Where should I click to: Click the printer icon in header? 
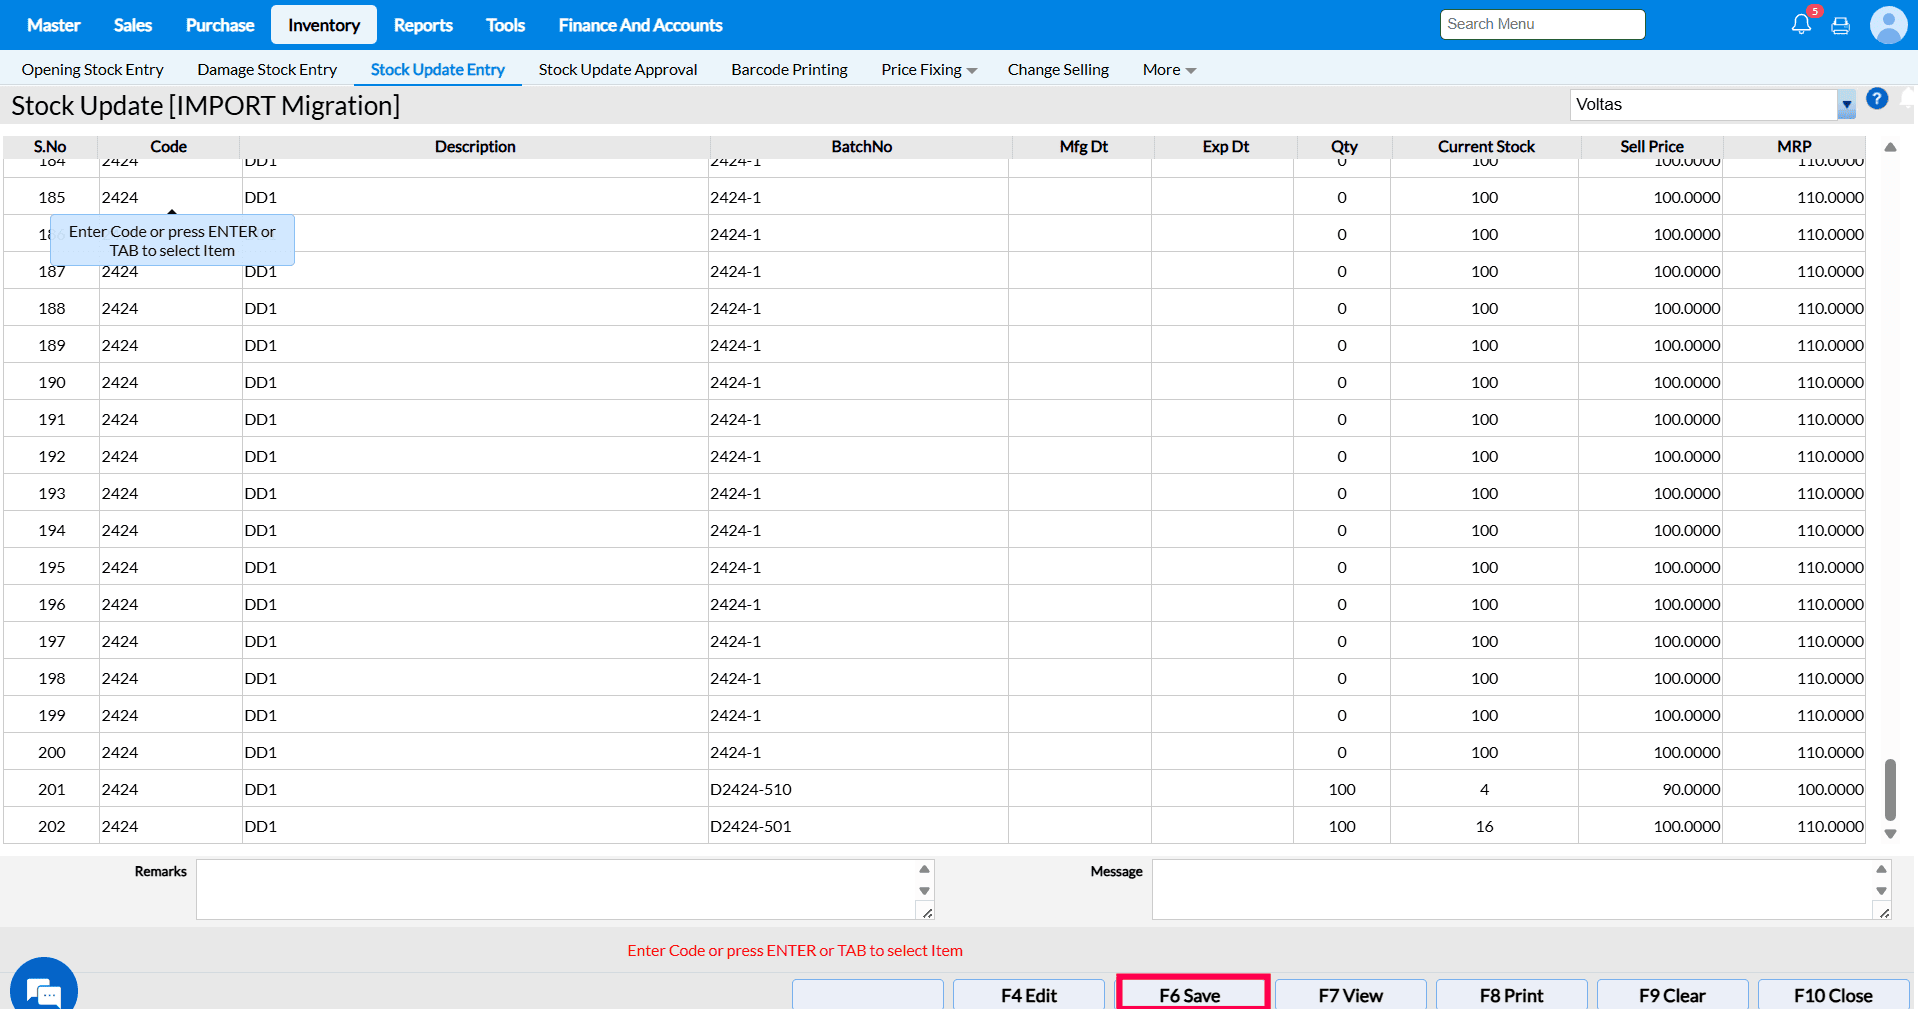pos(1840,26)
